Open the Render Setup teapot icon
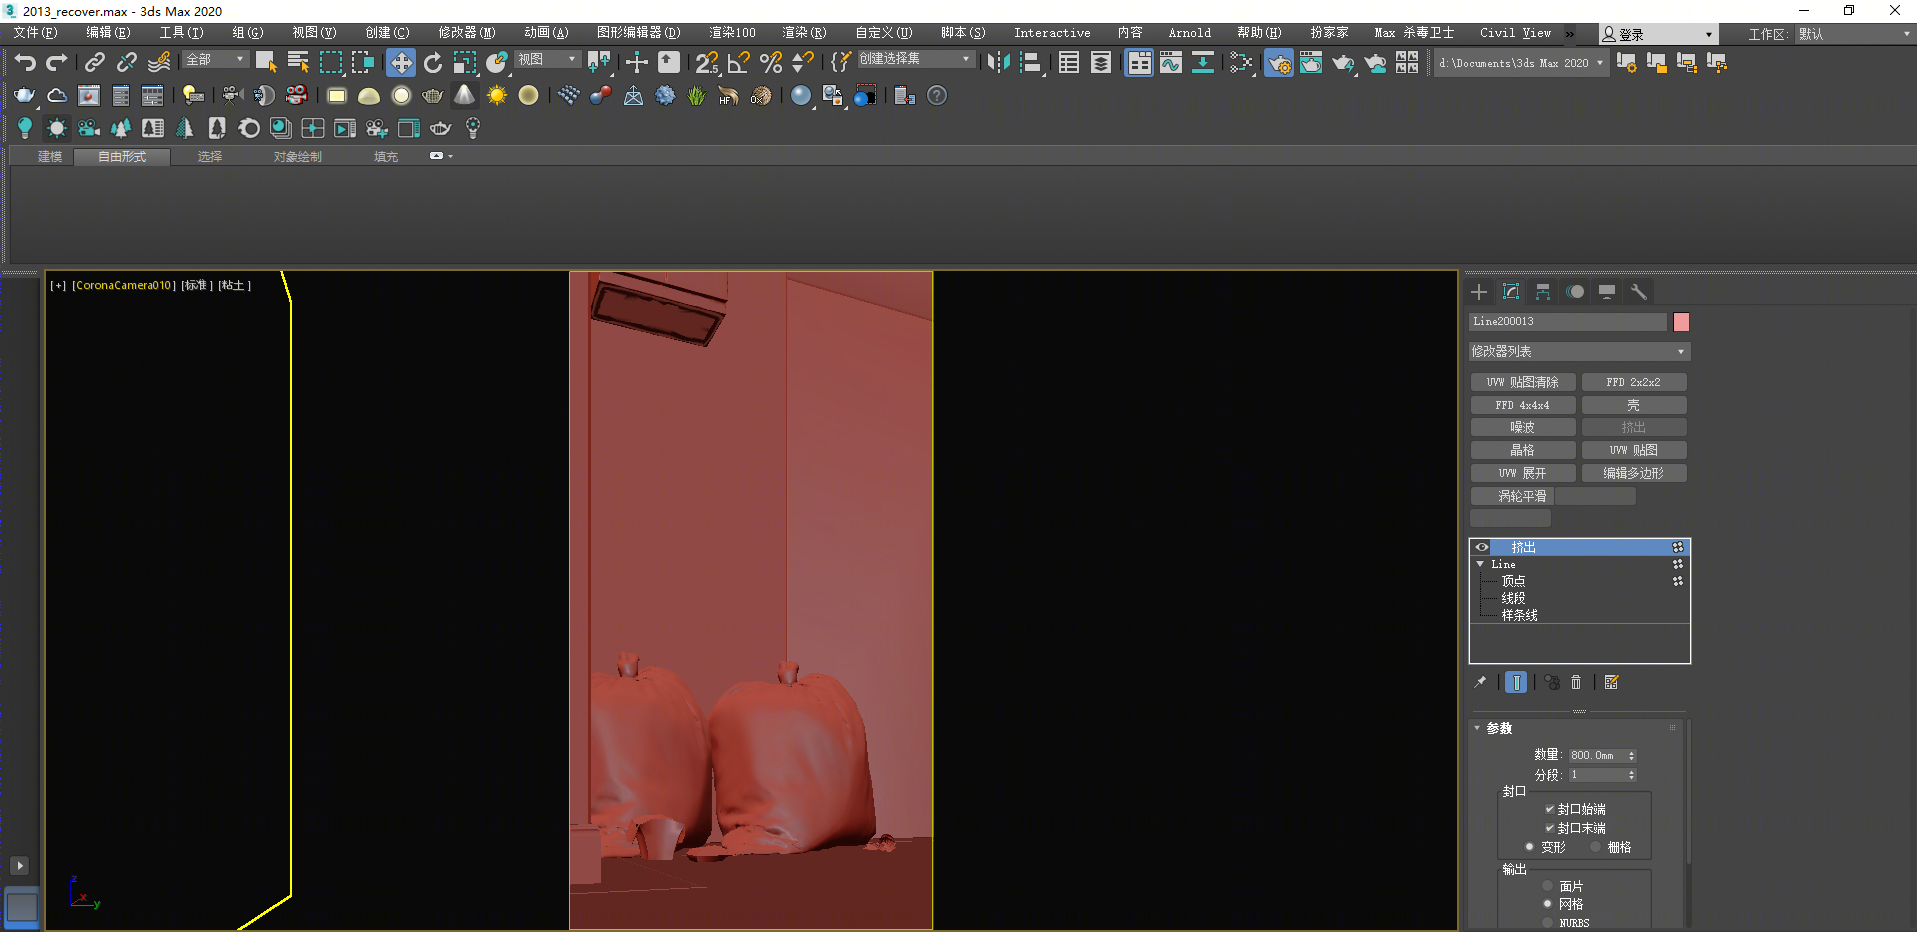 (x=1278, y=63)
